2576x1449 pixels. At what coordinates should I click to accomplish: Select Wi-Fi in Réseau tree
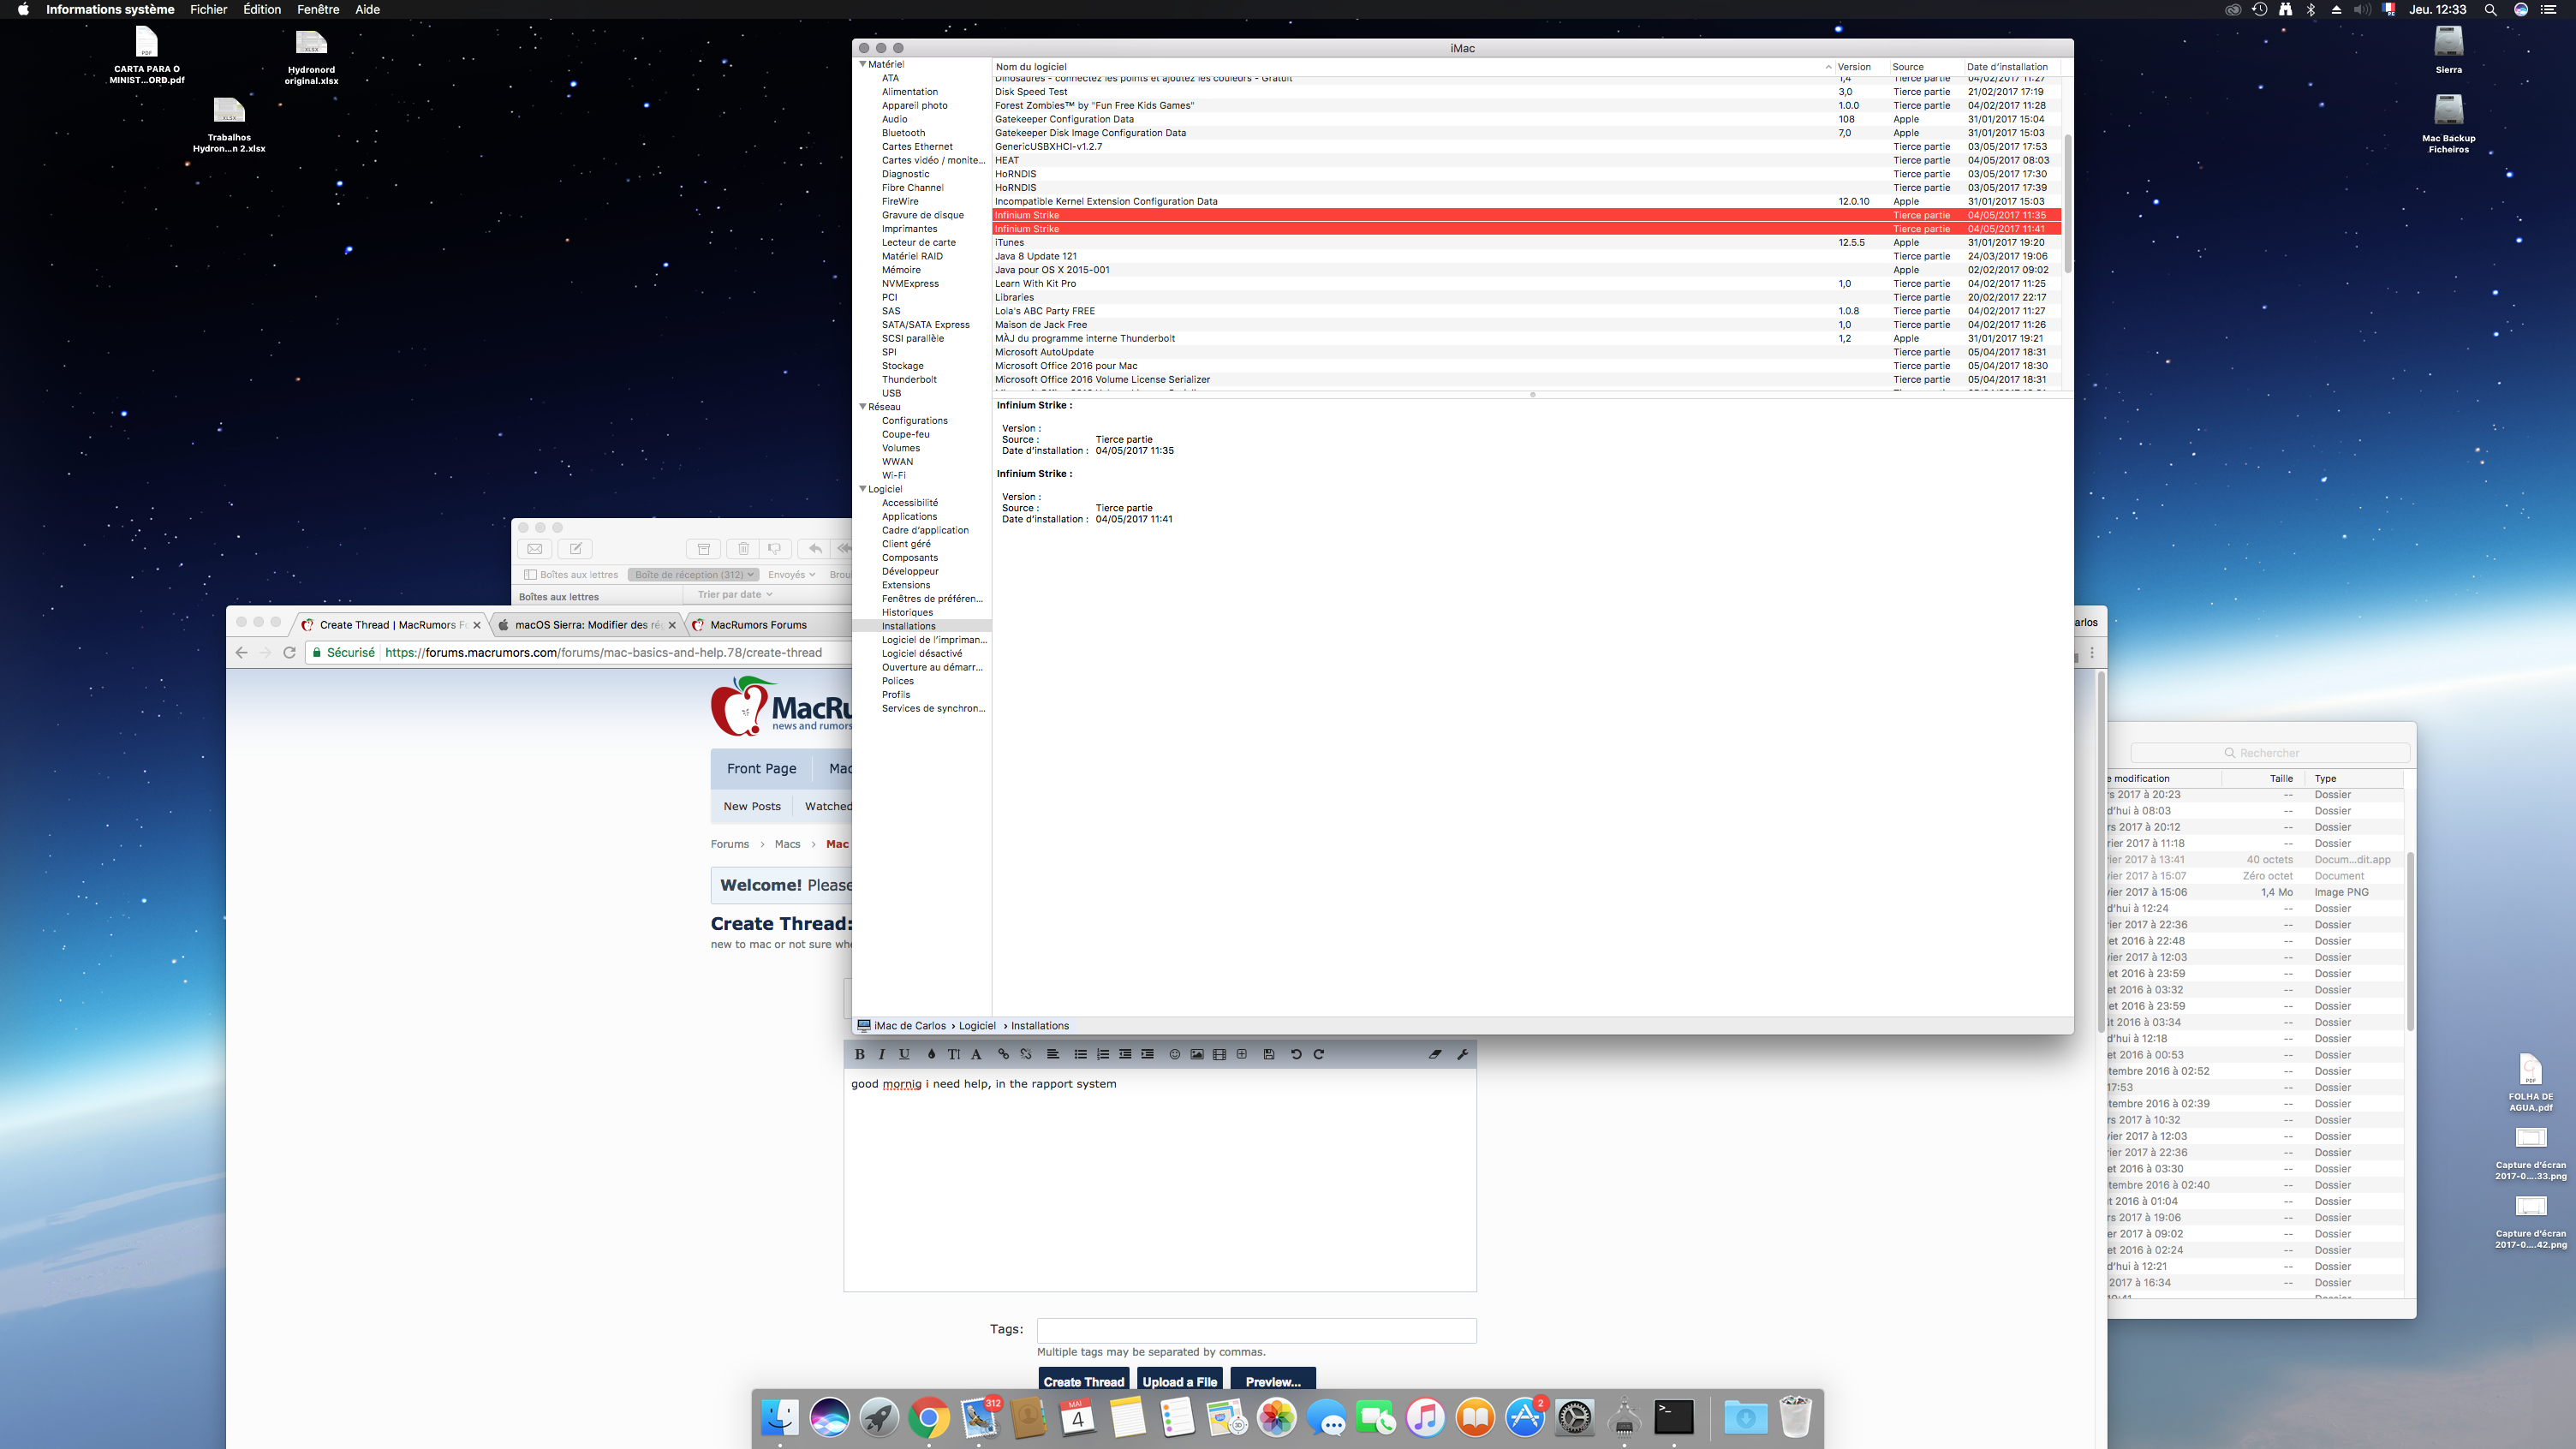click(893, 475)
